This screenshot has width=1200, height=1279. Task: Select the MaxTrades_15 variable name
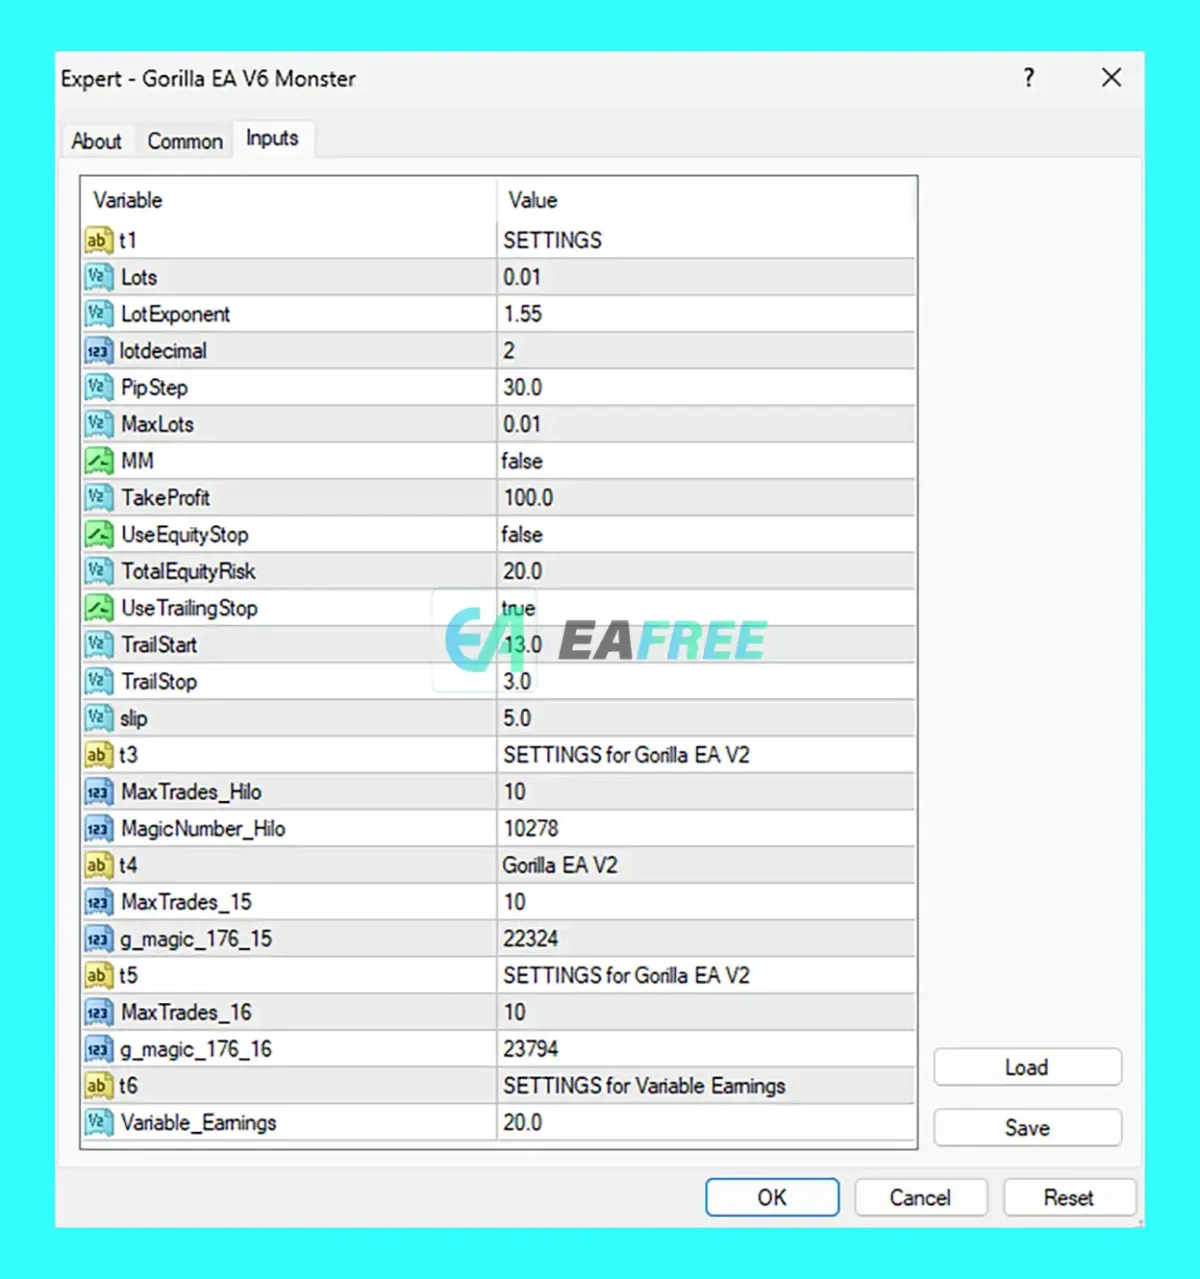(x=186, y=902)
